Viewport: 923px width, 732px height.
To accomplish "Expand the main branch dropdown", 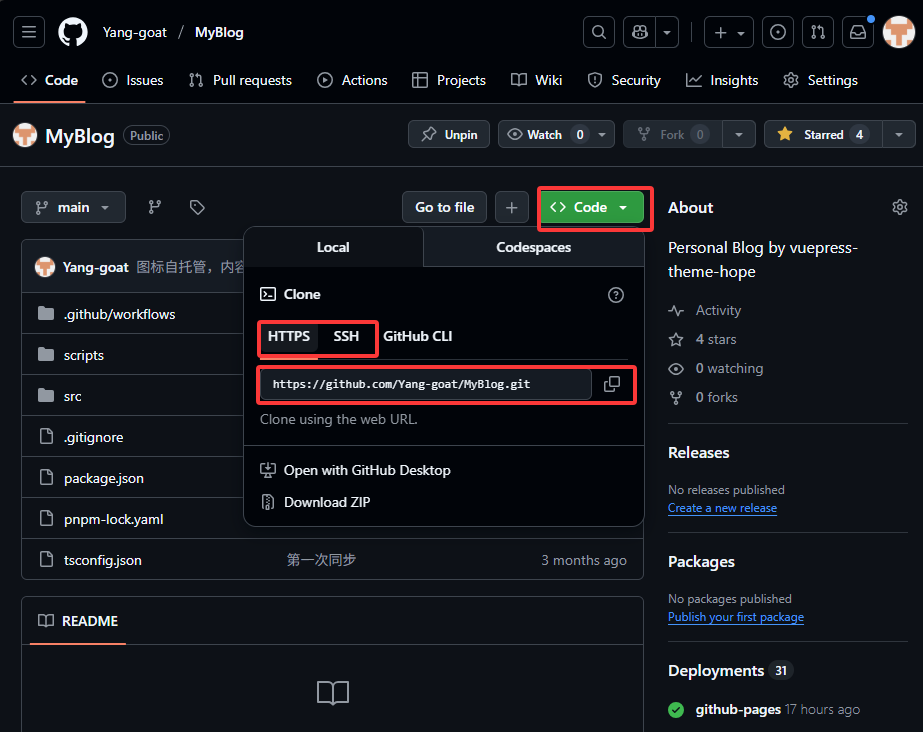I will pos(73,207).
